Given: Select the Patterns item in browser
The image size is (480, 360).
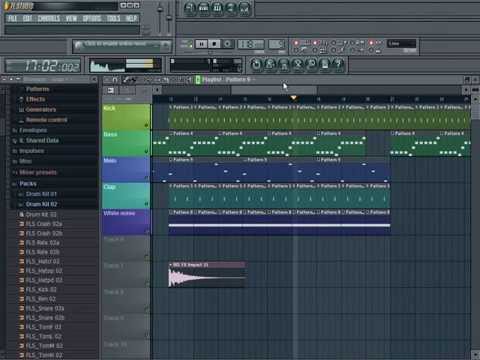Looking at the screenshot, I should coord(38,89).
